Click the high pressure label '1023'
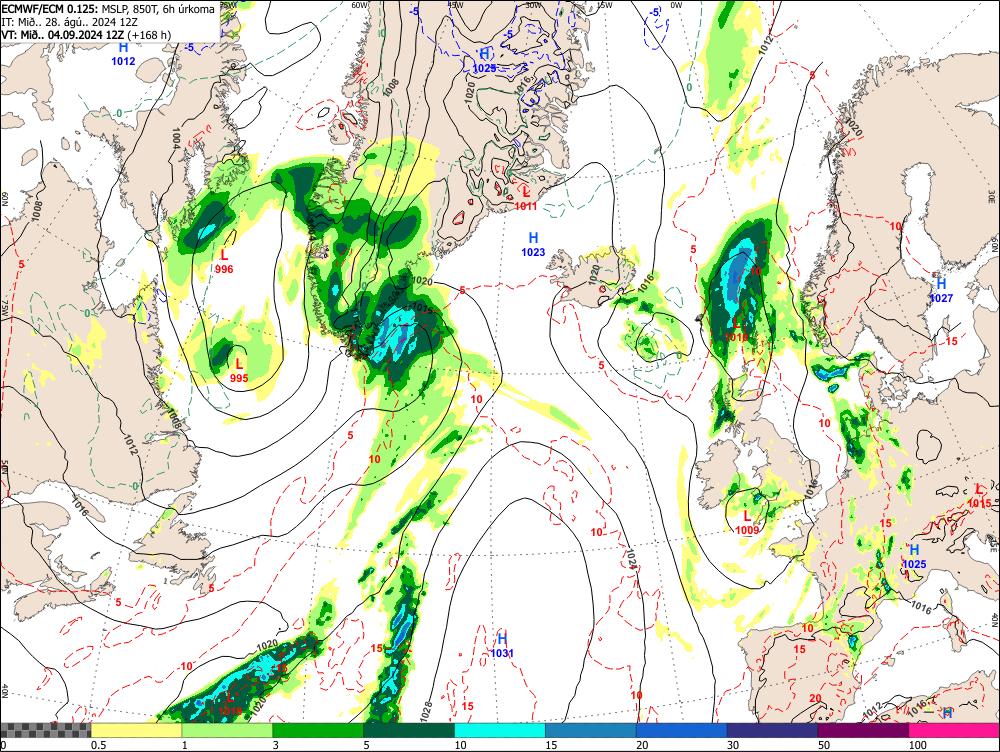This screenshot has width=1000, height=752. [533, 252]
